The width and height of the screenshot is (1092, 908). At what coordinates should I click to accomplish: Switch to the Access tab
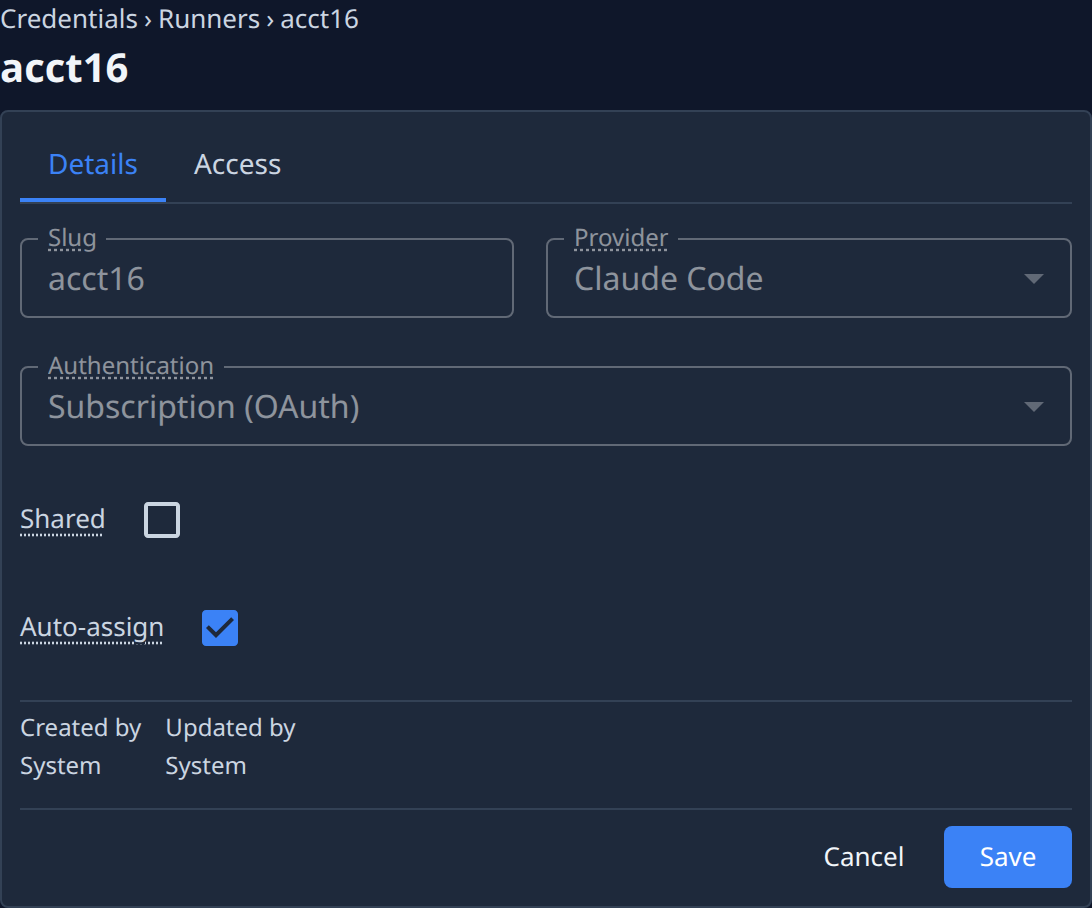pos(237,165)
